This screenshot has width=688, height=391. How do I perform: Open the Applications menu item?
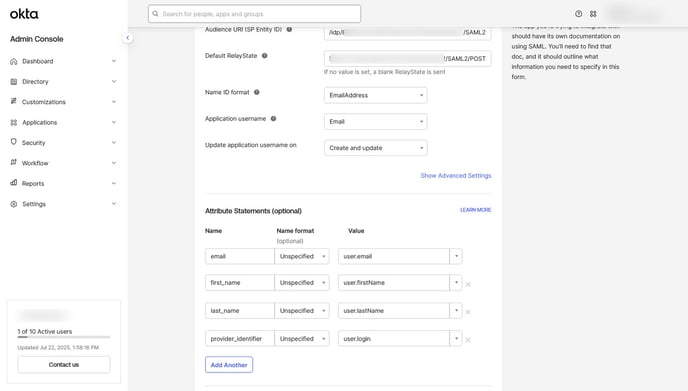tap(64, 122)
